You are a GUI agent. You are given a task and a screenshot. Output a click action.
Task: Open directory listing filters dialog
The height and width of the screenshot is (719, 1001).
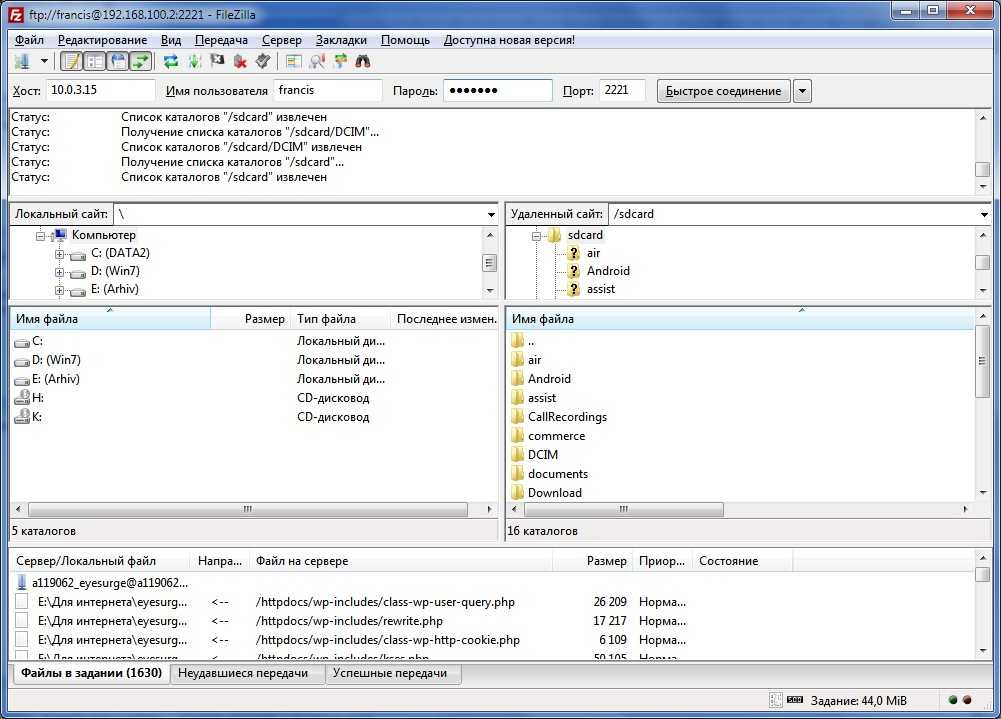coord(294,61)
